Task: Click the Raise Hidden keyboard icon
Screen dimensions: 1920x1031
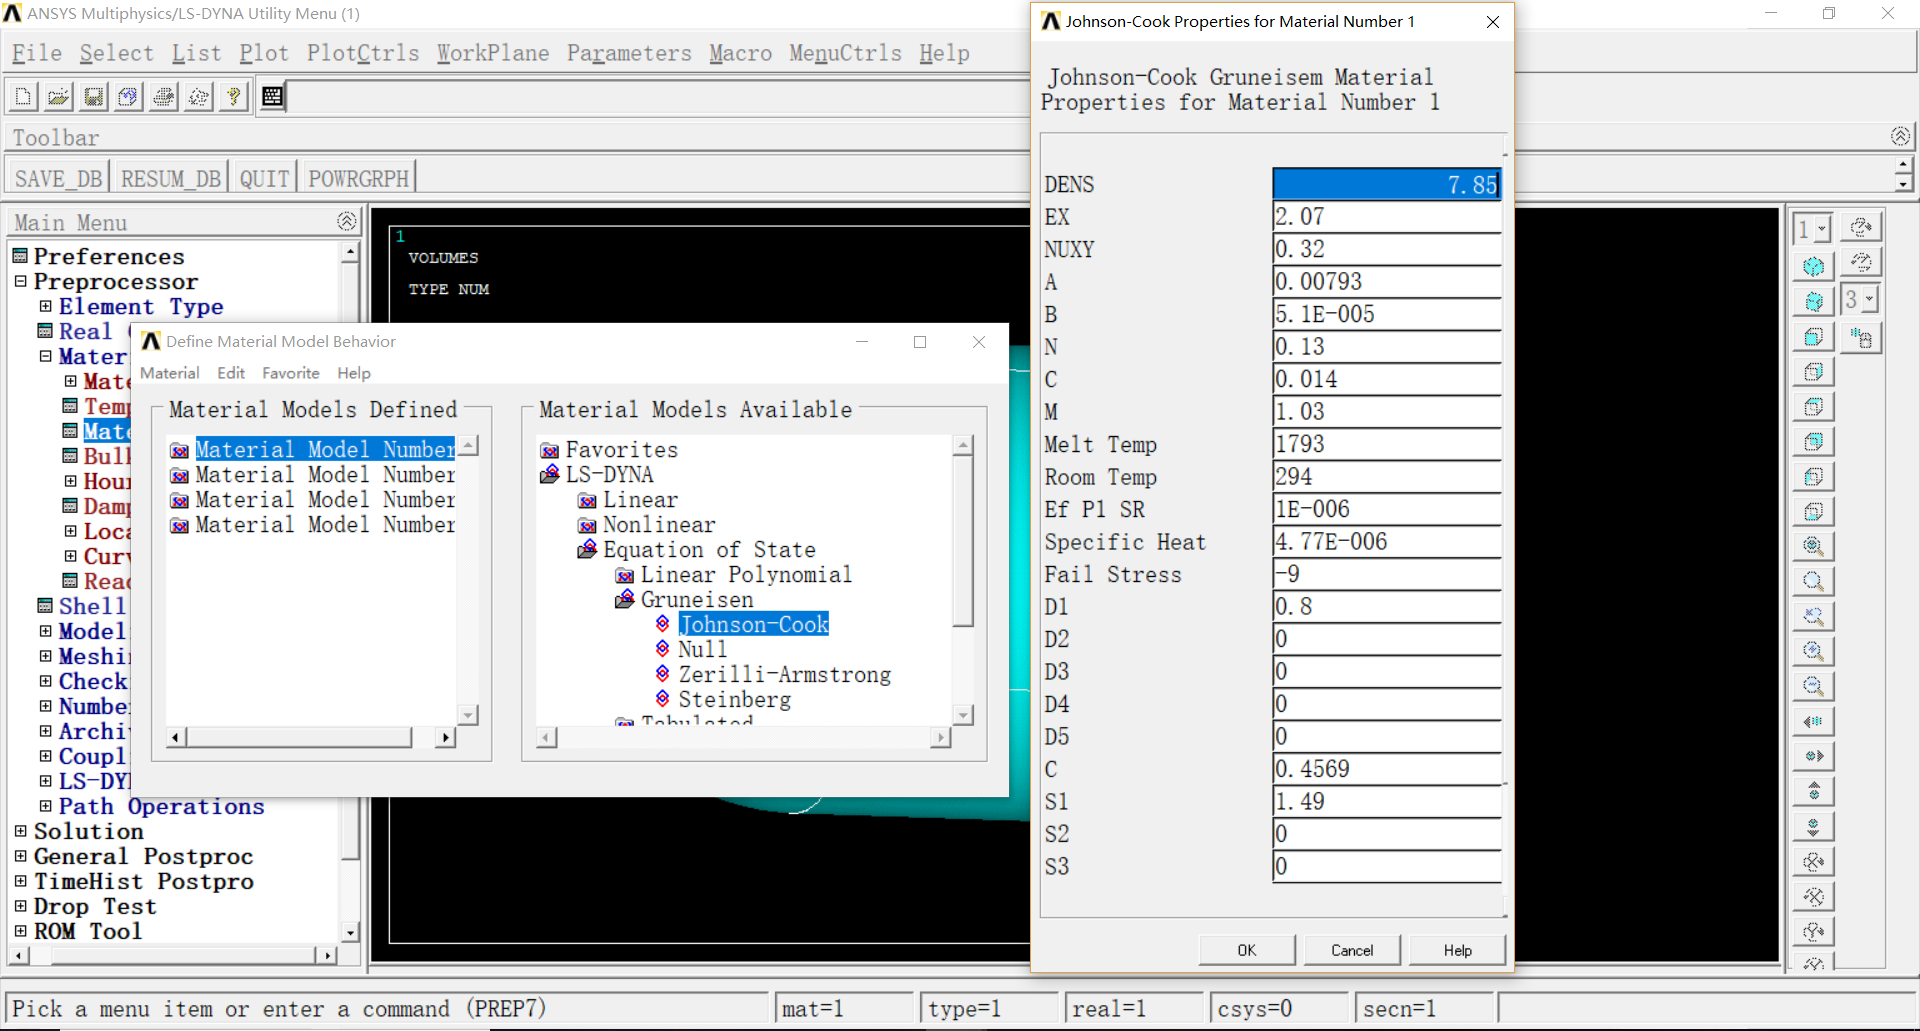Action: coord(272,96)
